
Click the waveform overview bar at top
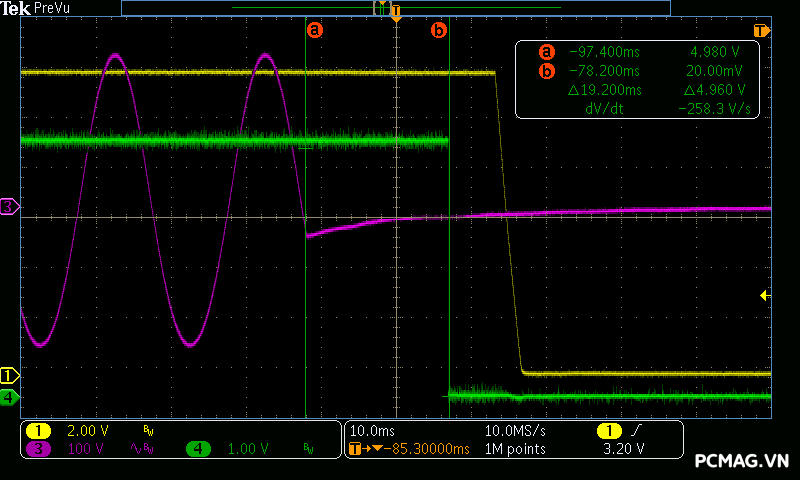coord(395,7)
